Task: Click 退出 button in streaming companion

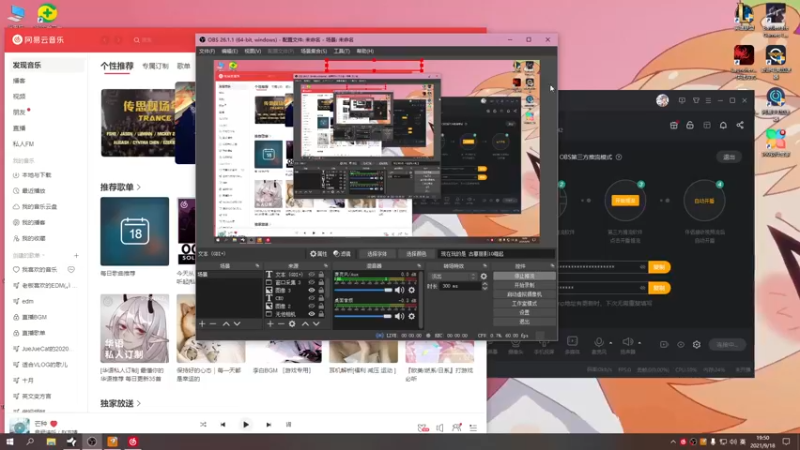Action: pos(729,157)
